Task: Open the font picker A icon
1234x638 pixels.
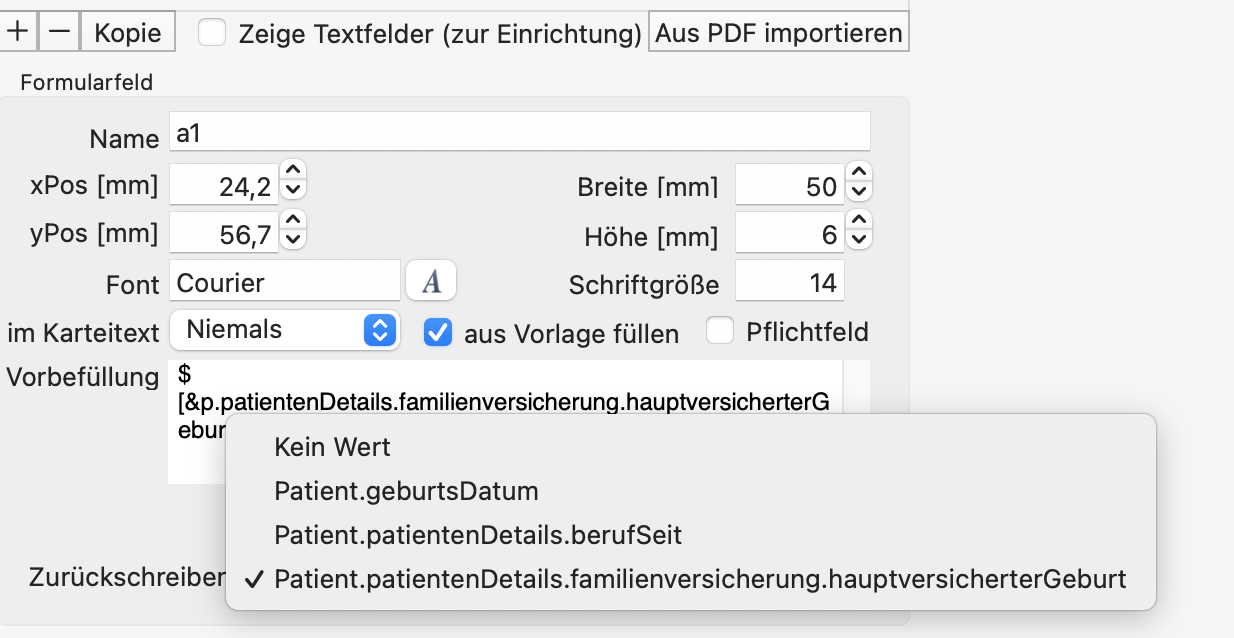Action: 431,282
